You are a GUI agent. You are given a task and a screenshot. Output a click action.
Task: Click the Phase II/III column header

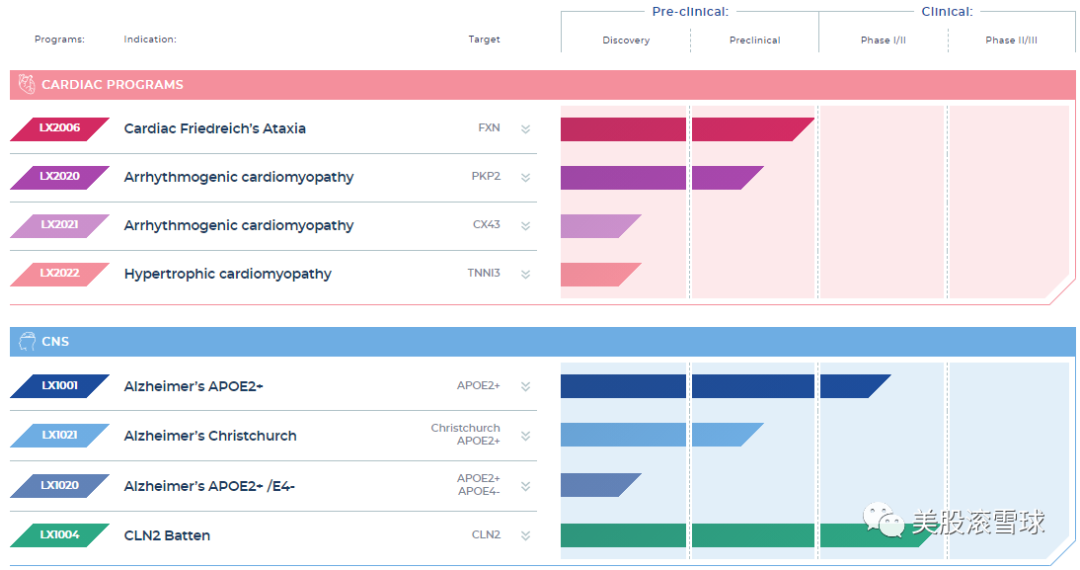(x=1011, y=41)
